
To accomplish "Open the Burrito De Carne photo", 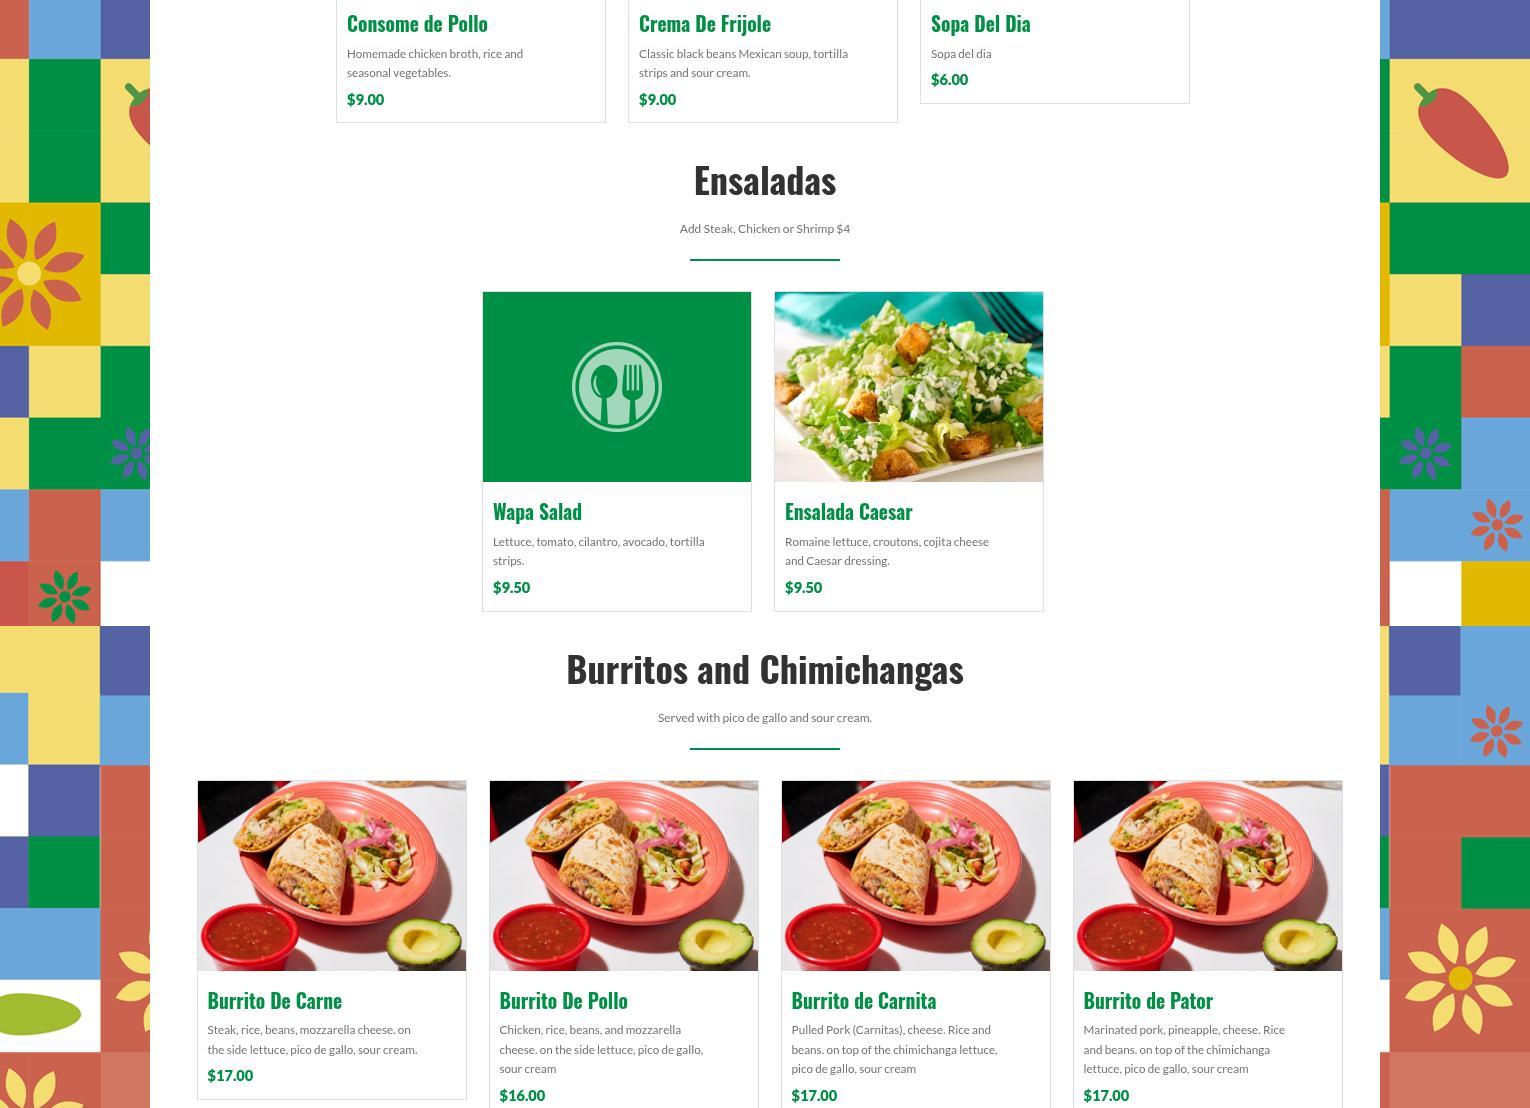I will [x=332, y=876].
